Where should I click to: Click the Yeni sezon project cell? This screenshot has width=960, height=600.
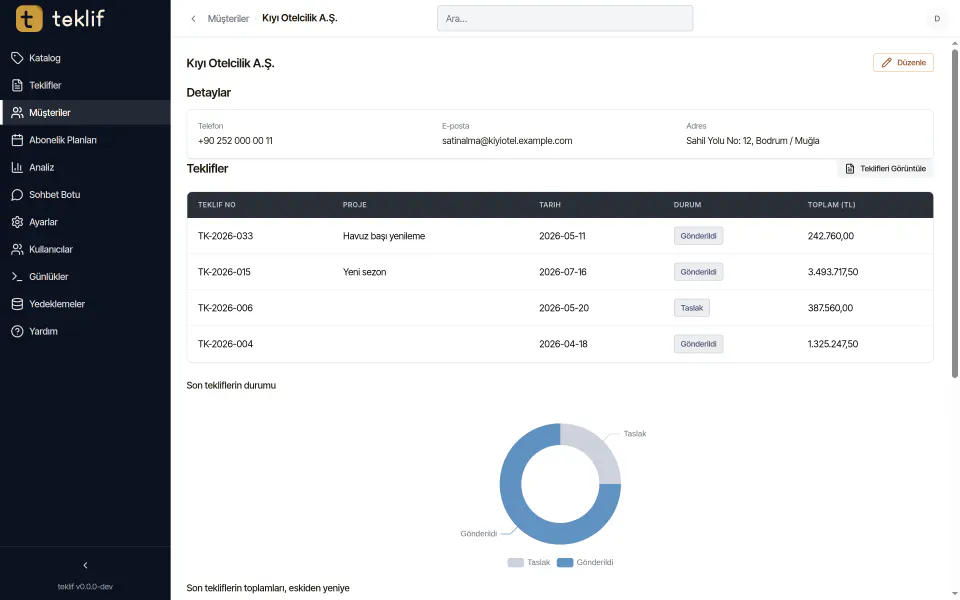[364, 272]
